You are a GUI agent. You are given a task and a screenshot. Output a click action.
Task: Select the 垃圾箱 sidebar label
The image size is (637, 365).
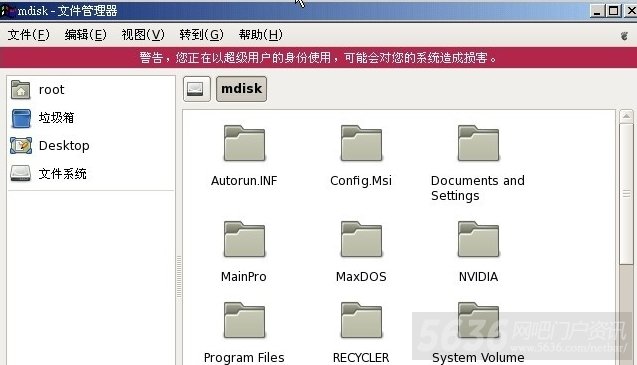(56, 118)
